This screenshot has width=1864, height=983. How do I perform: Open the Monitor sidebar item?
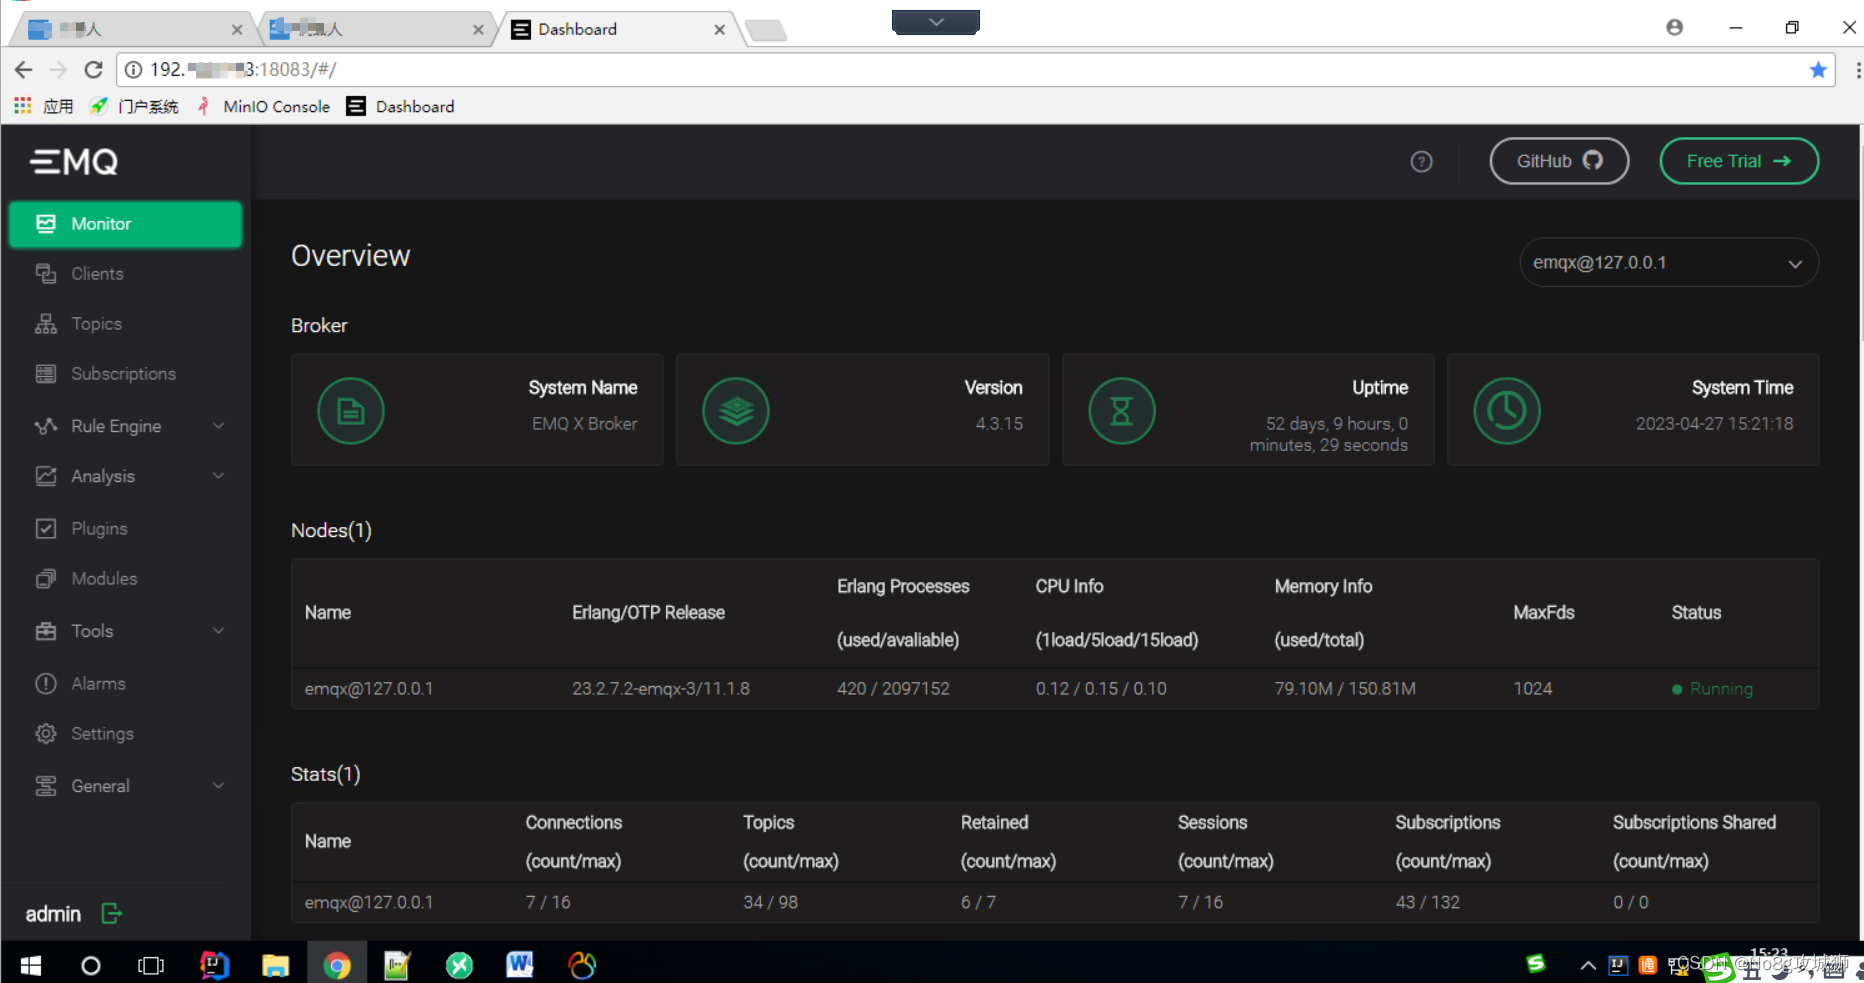(x=125, y=224)
